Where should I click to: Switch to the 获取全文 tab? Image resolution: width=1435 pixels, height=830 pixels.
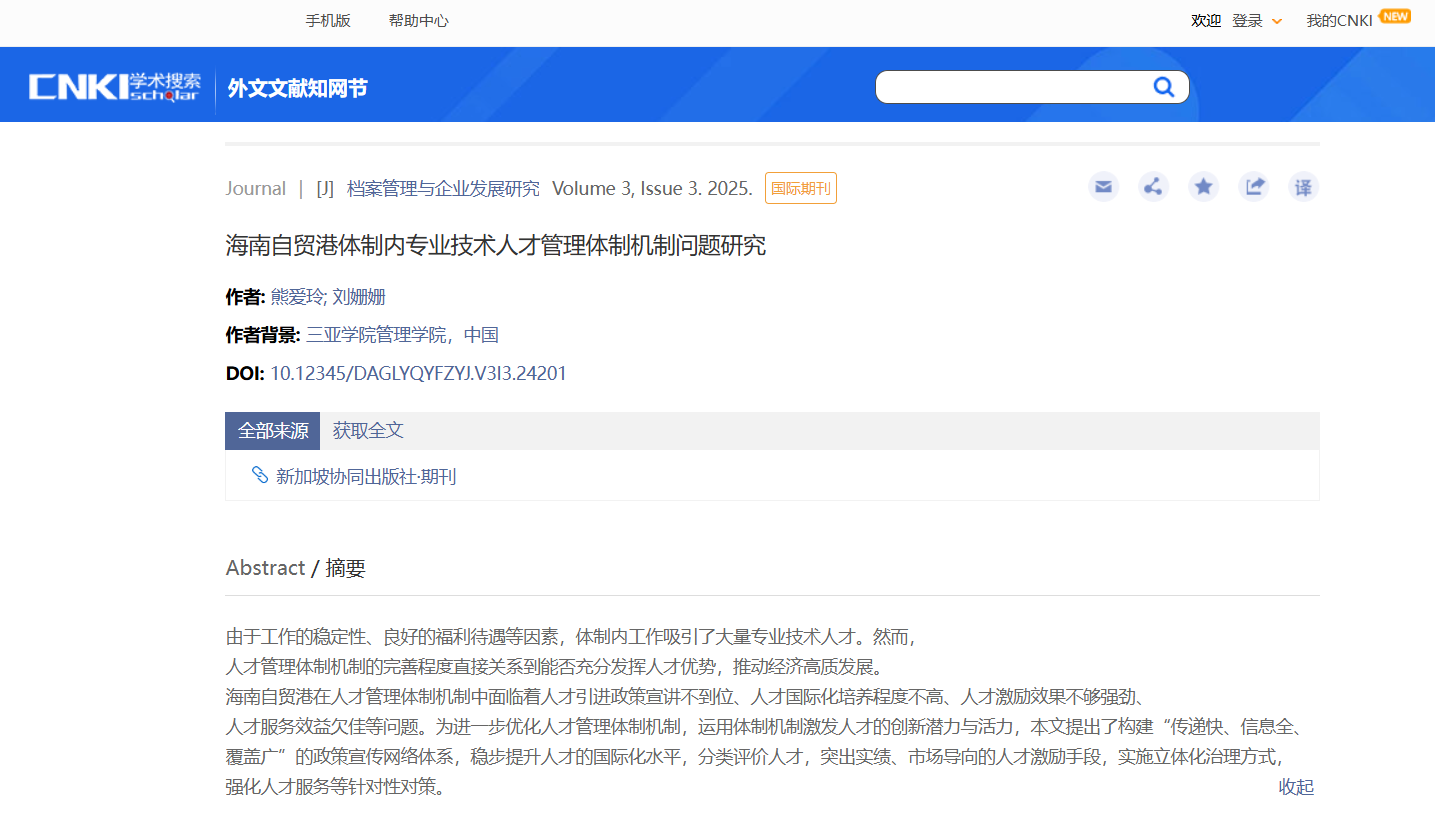pos(368,431)
